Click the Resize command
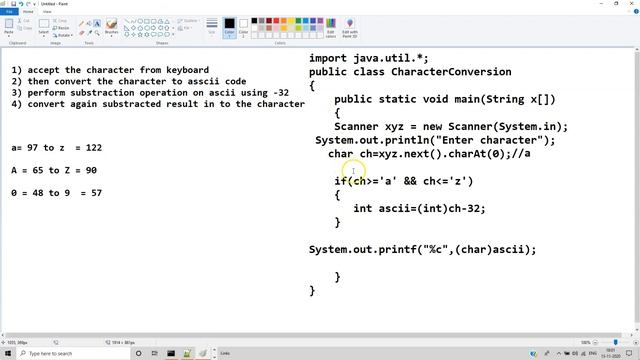The height and width of the screenshot is (360, 640). tap(61, 28)
